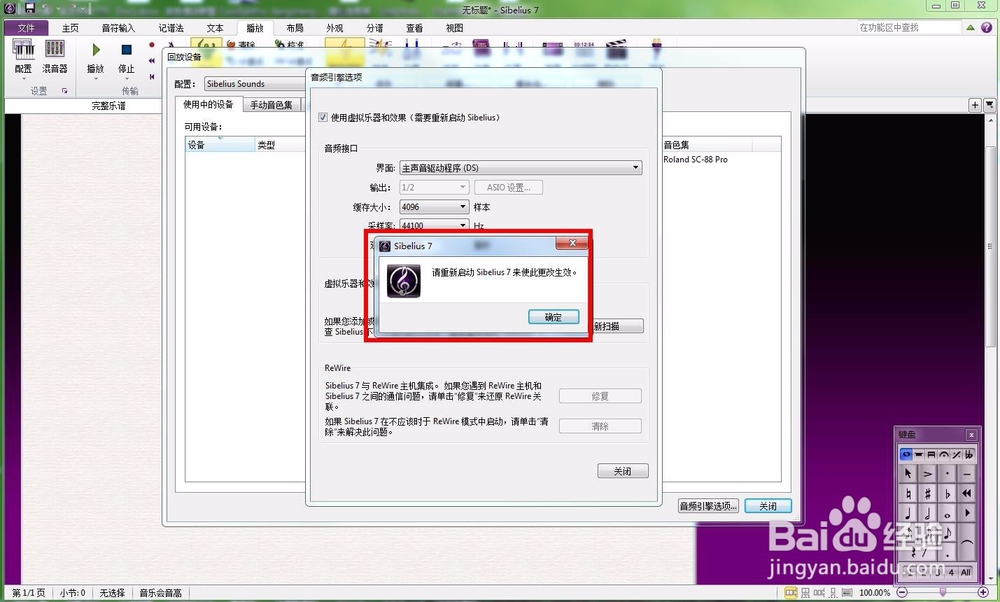The image size is (1000, 602).
Task: Open the 界面 audio driver dropdown
Action: click(x=520, y=168)
